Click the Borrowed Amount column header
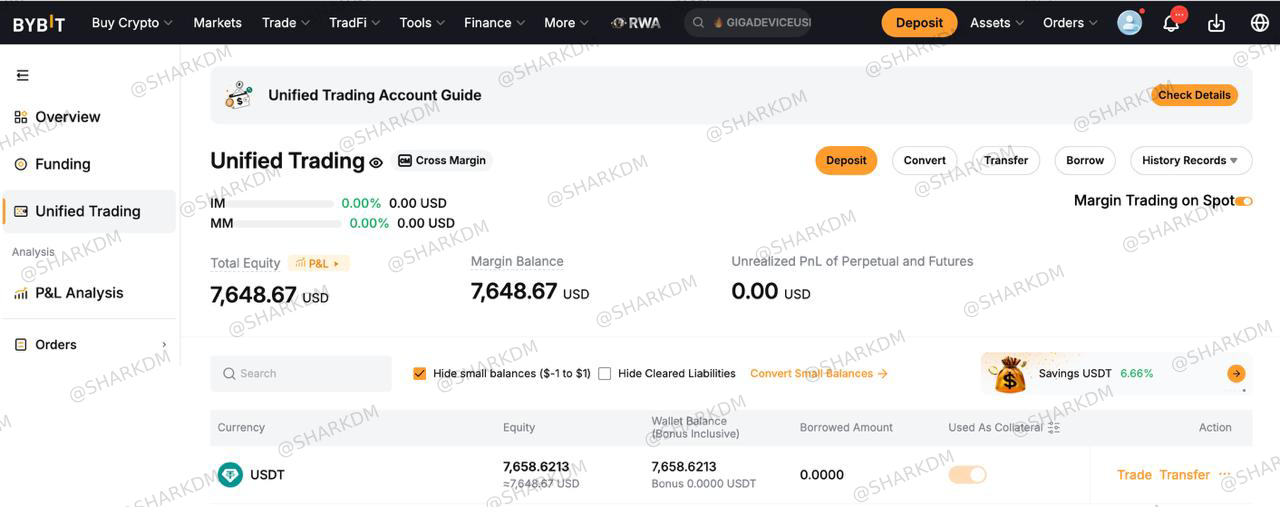This screenshot has width=1280, height=507. pyautogui.click(x=846, y=428)
